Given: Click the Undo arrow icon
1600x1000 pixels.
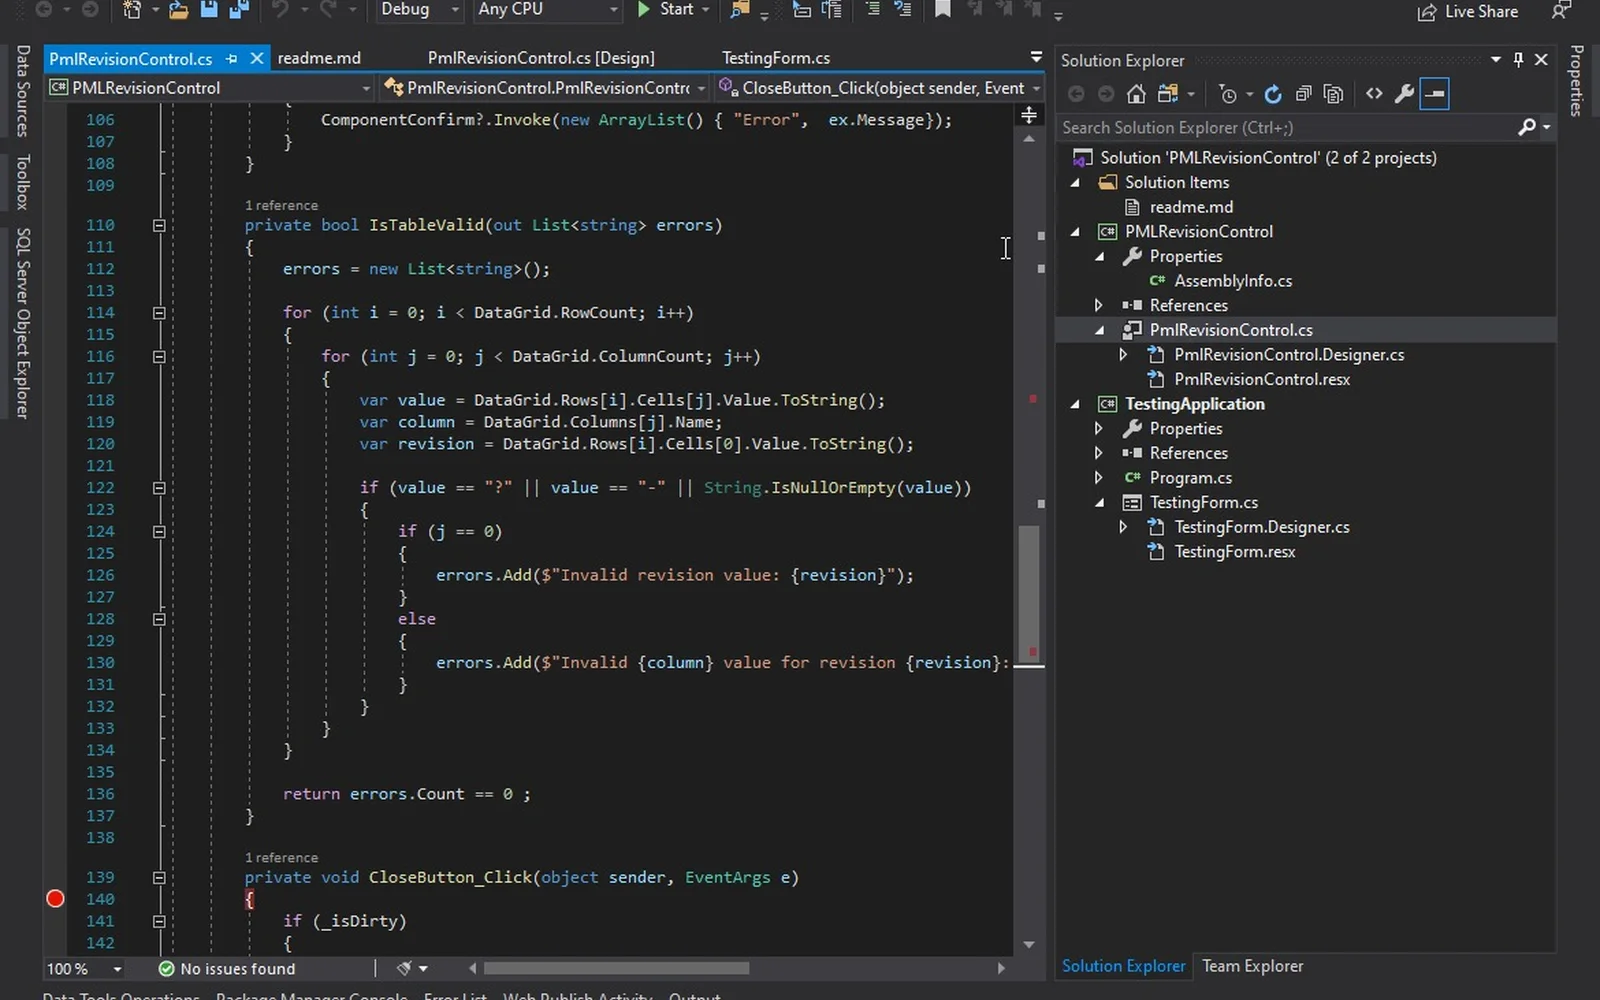Looking at the screenshot, I should pos(280,9).
